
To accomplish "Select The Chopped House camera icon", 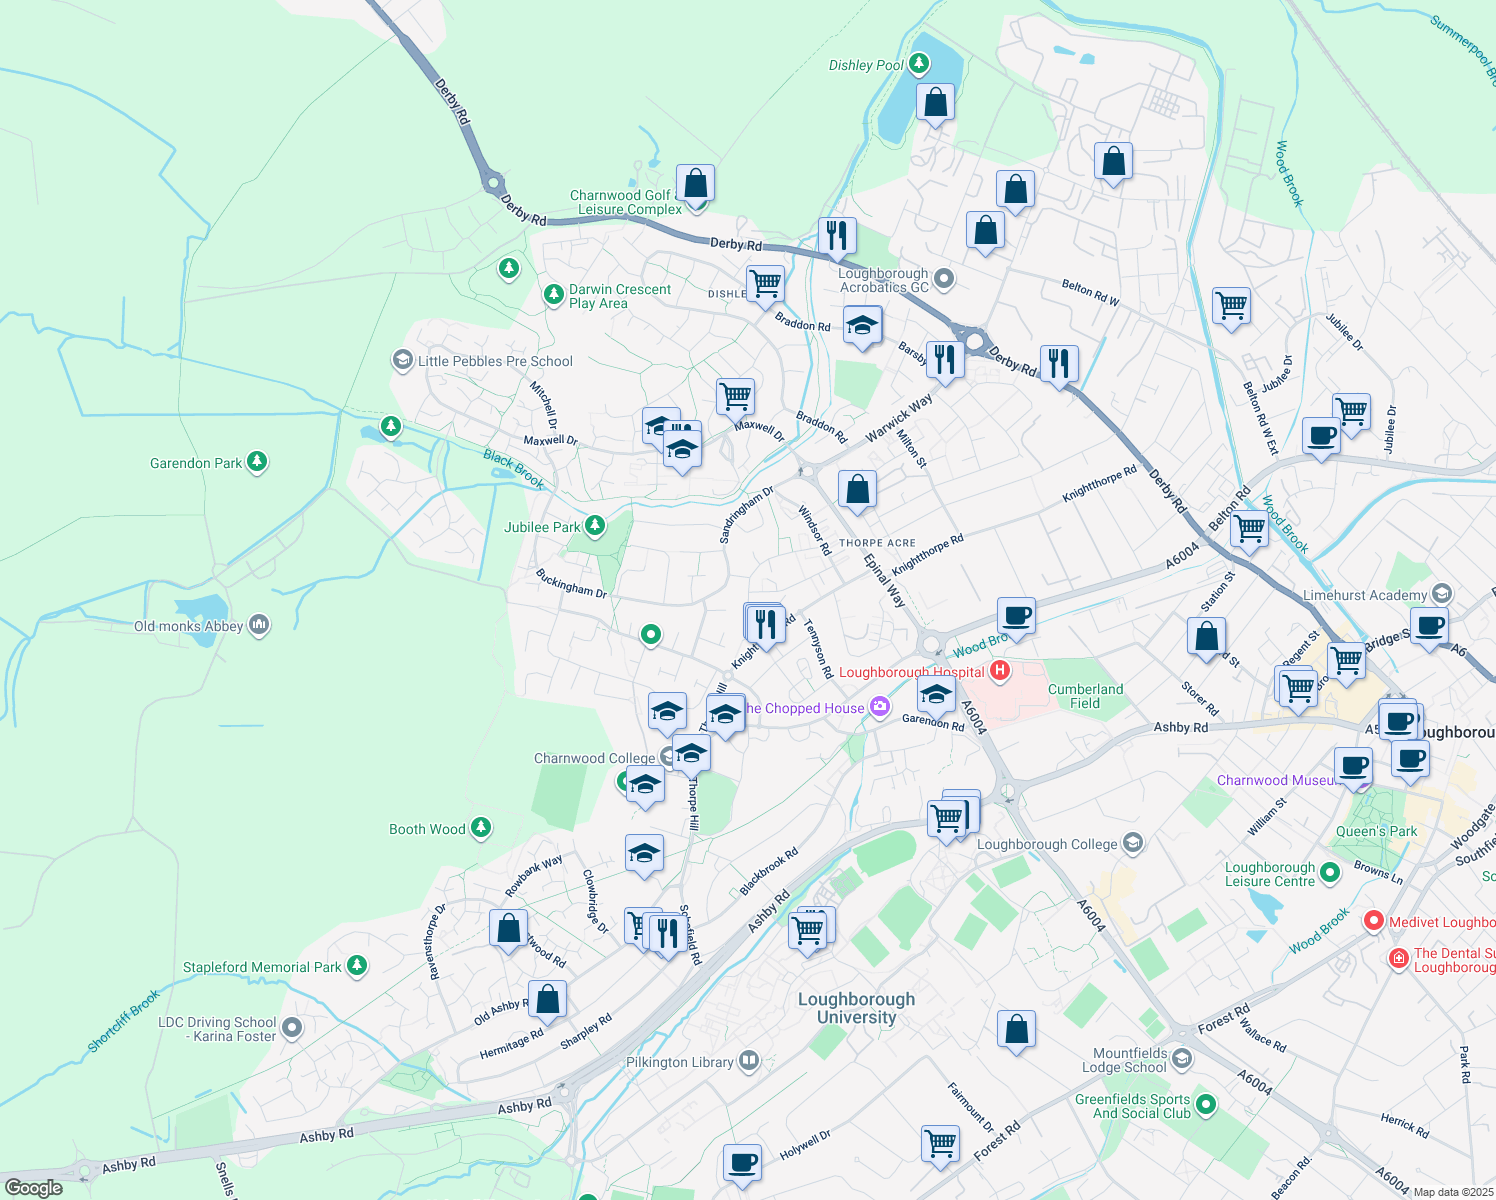I will point(880,707).
